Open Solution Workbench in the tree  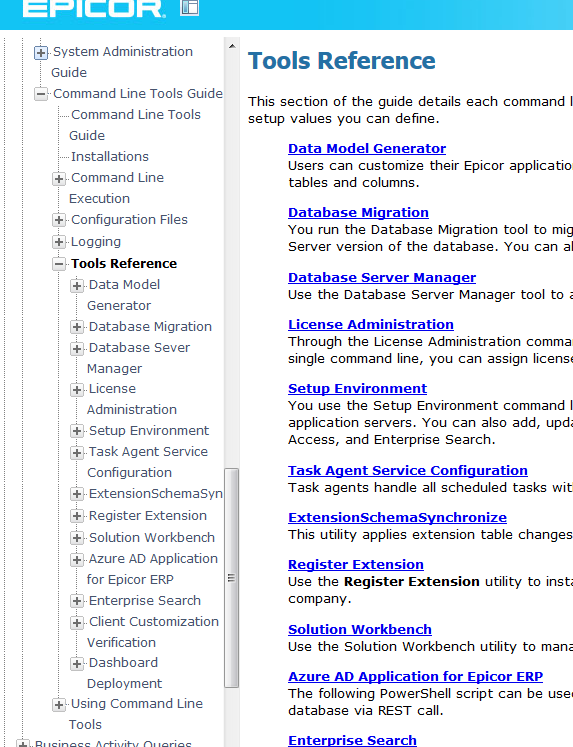(151, 537)
